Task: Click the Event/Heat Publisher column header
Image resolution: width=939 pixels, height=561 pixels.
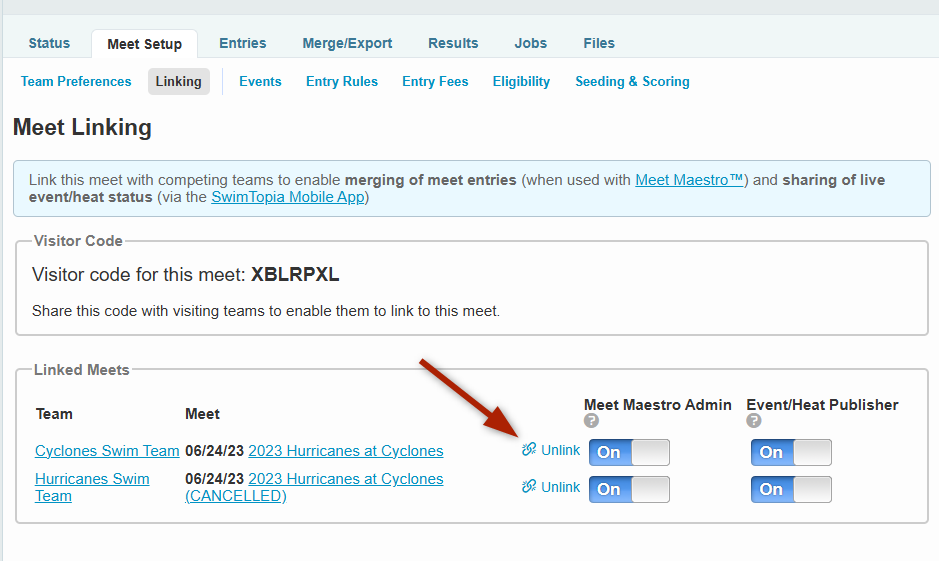Action: [822, 405]
